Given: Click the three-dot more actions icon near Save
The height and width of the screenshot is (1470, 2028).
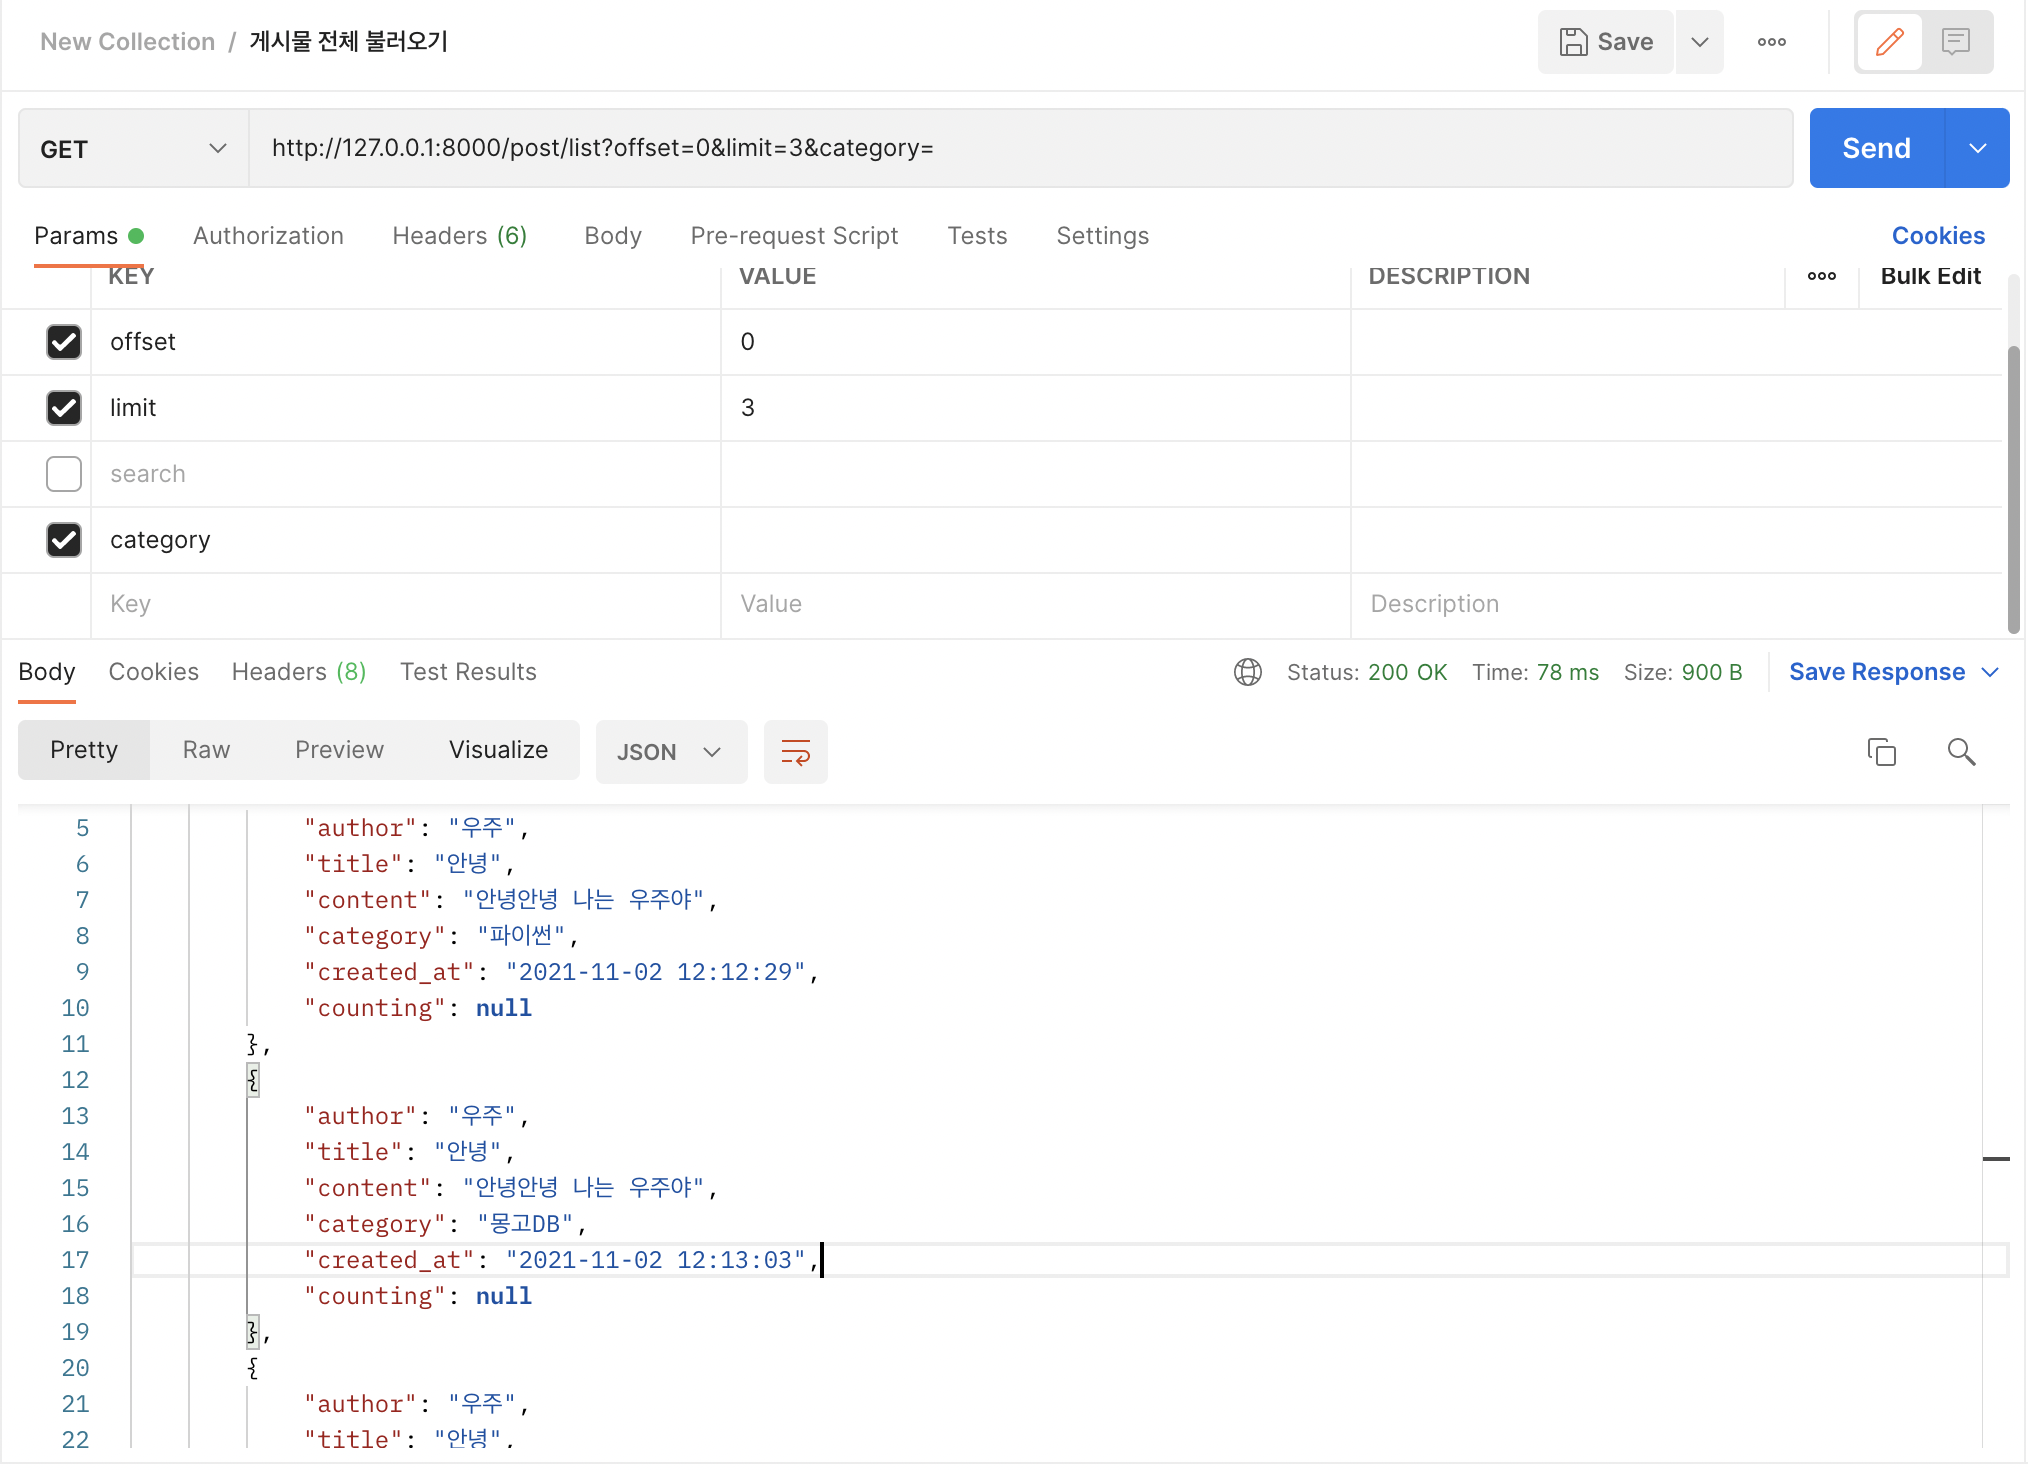Looking at the screenshot, I should 1771,42.
